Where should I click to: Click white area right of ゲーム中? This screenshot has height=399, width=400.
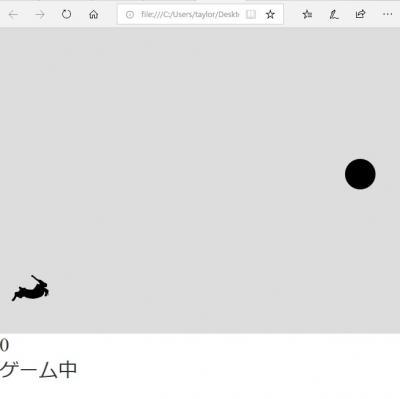pyautogui.click(x=233, y=370)
